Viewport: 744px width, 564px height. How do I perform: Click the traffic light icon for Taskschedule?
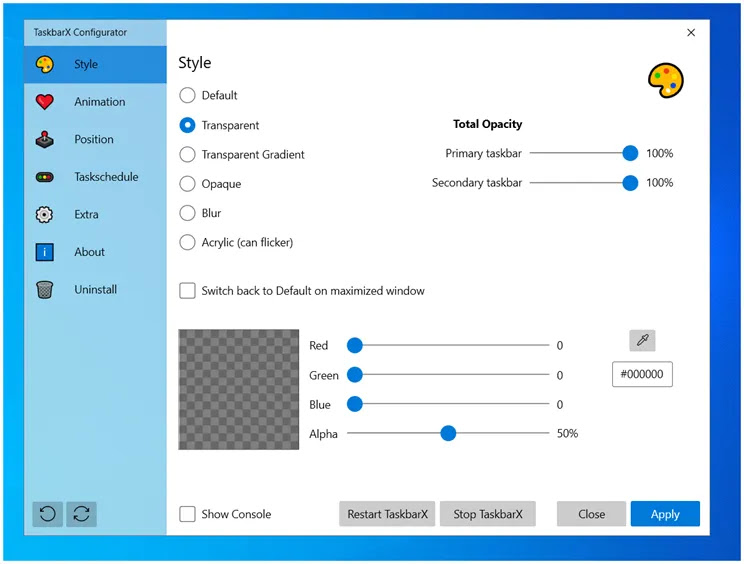tap(45, 177)
